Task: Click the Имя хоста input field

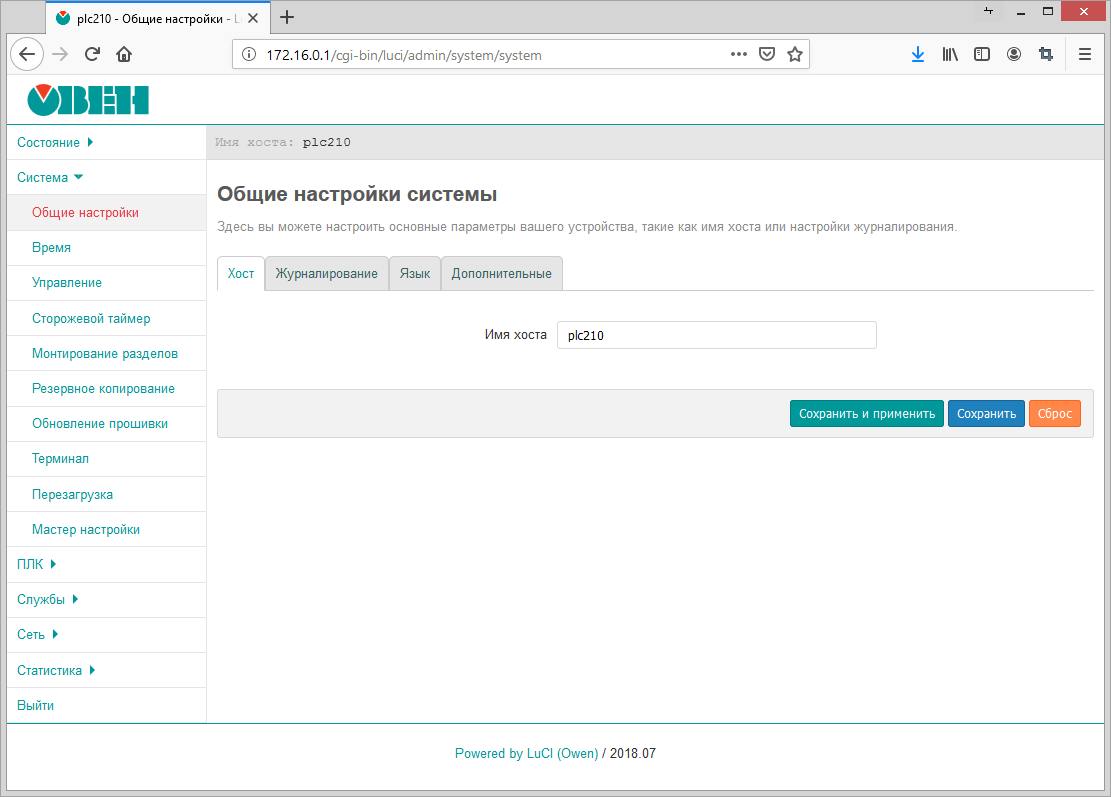Action: 716,336
